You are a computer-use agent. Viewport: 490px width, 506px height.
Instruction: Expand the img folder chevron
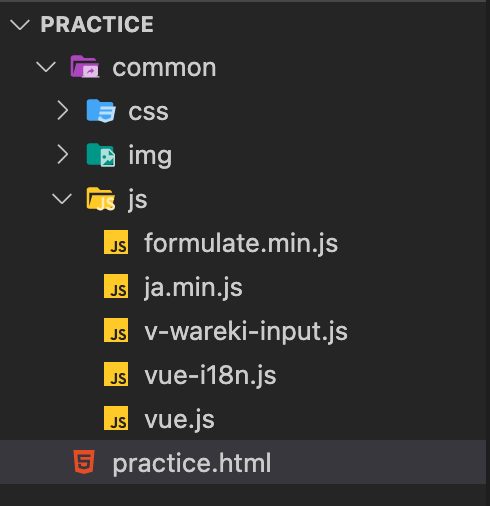click(63, 154)
